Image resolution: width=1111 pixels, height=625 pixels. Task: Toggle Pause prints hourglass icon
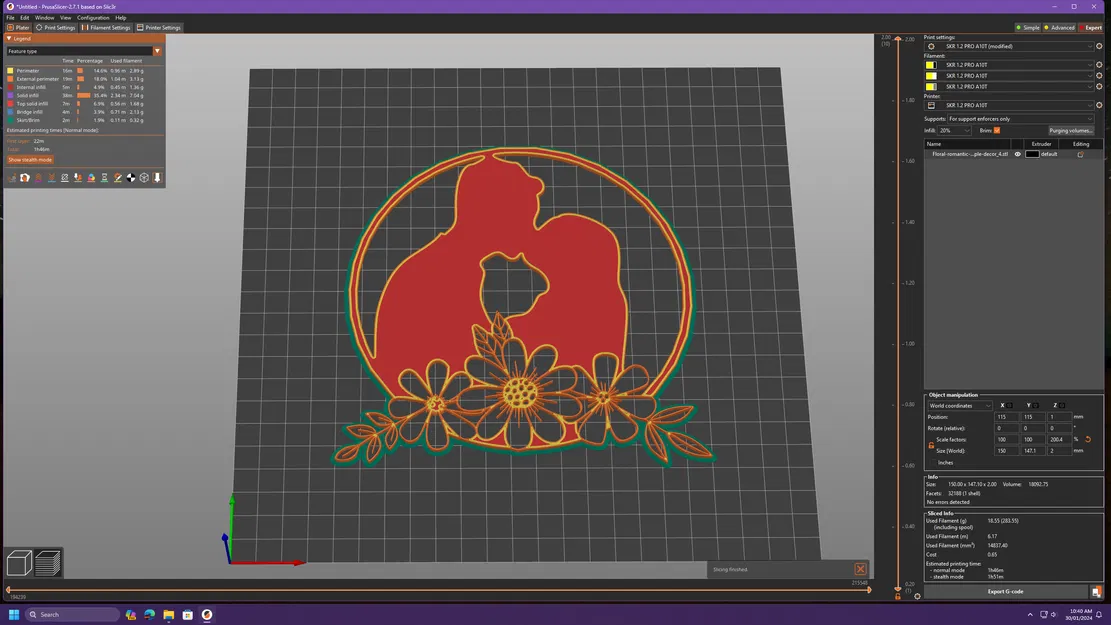104,178
